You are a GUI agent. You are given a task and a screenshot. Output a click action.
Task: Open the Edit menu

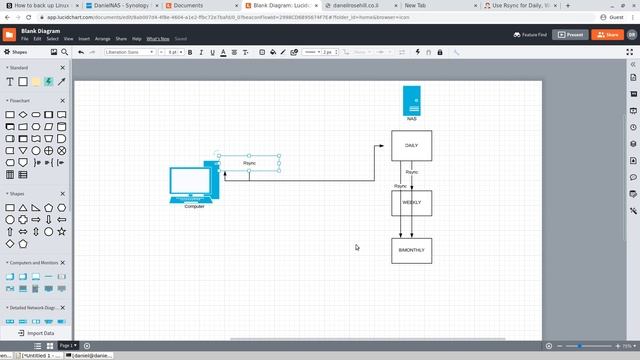click(x=37, y=39)
